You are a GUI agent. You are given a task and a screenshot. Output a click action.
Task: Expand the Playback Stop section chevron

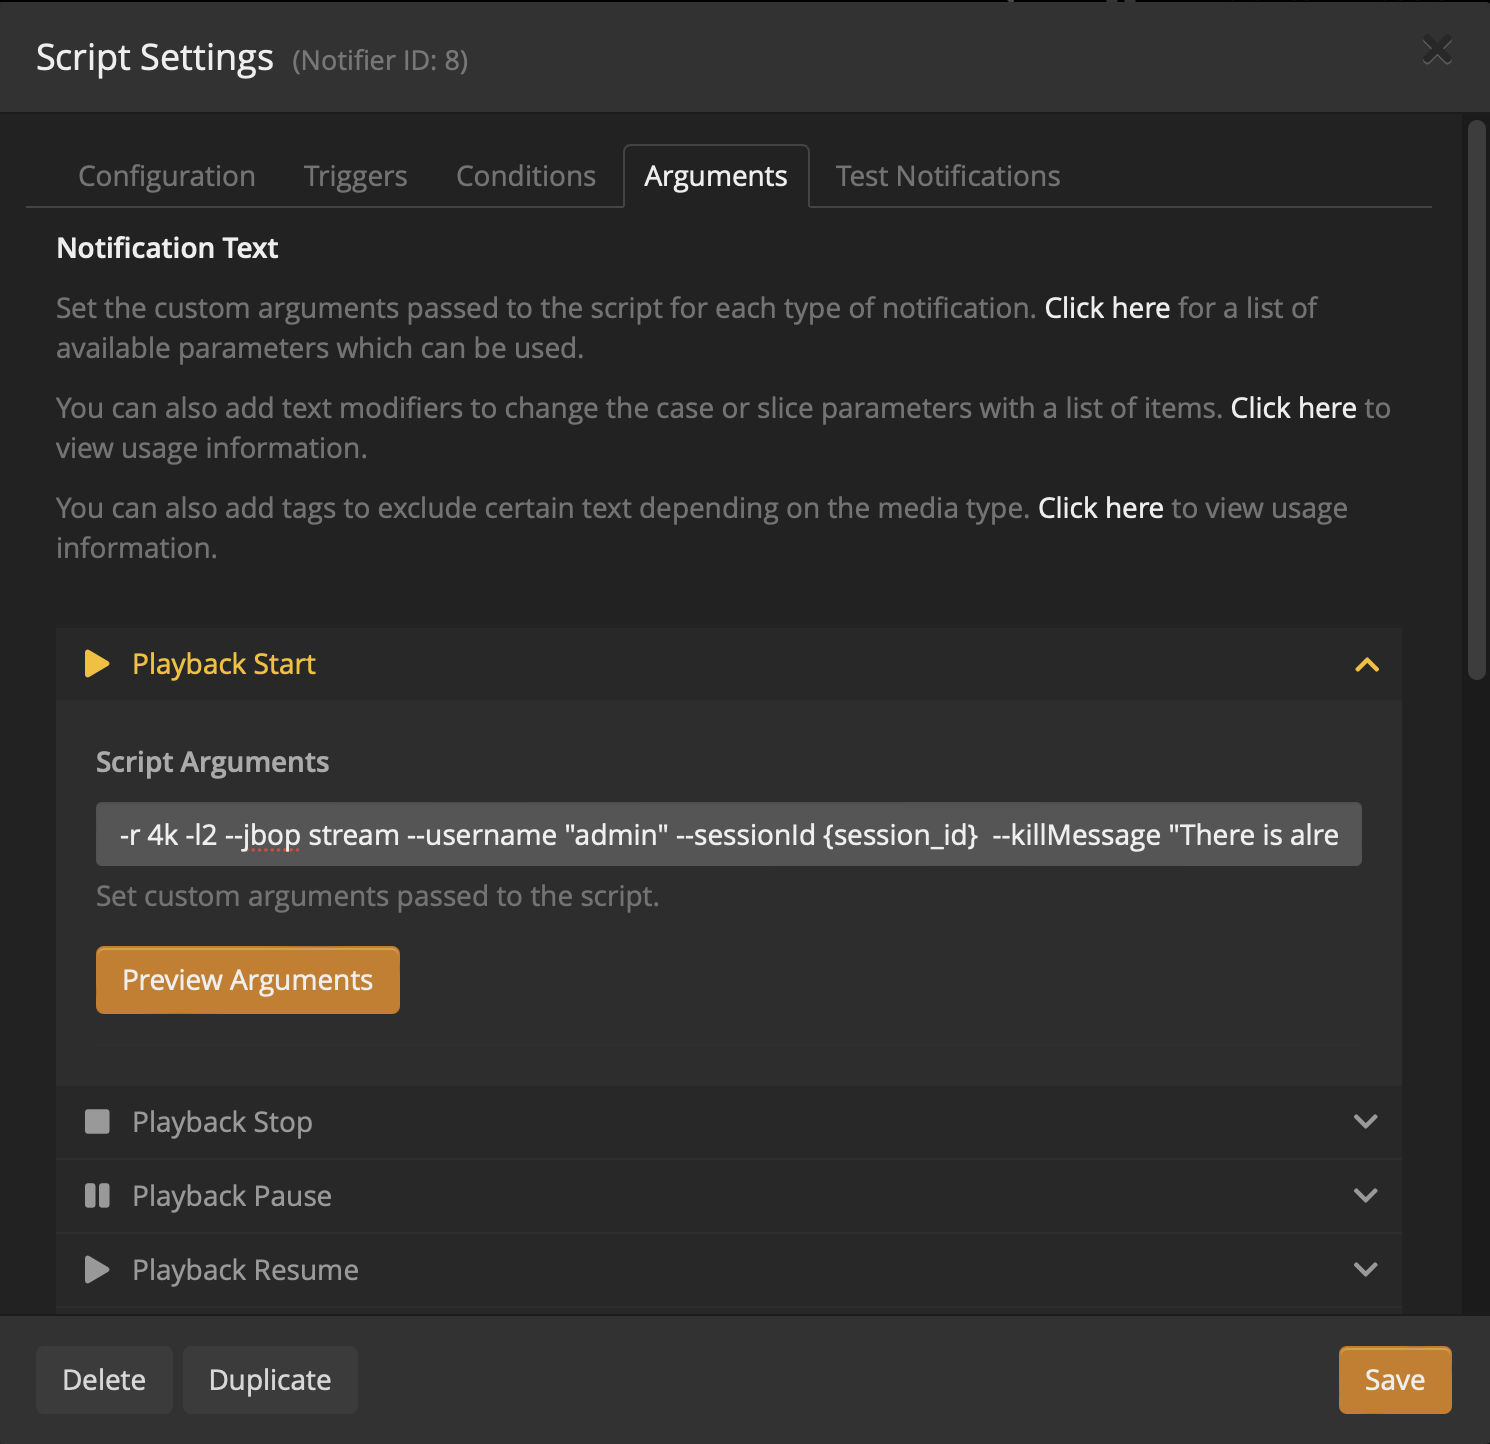click(x=1365, y=1122)
